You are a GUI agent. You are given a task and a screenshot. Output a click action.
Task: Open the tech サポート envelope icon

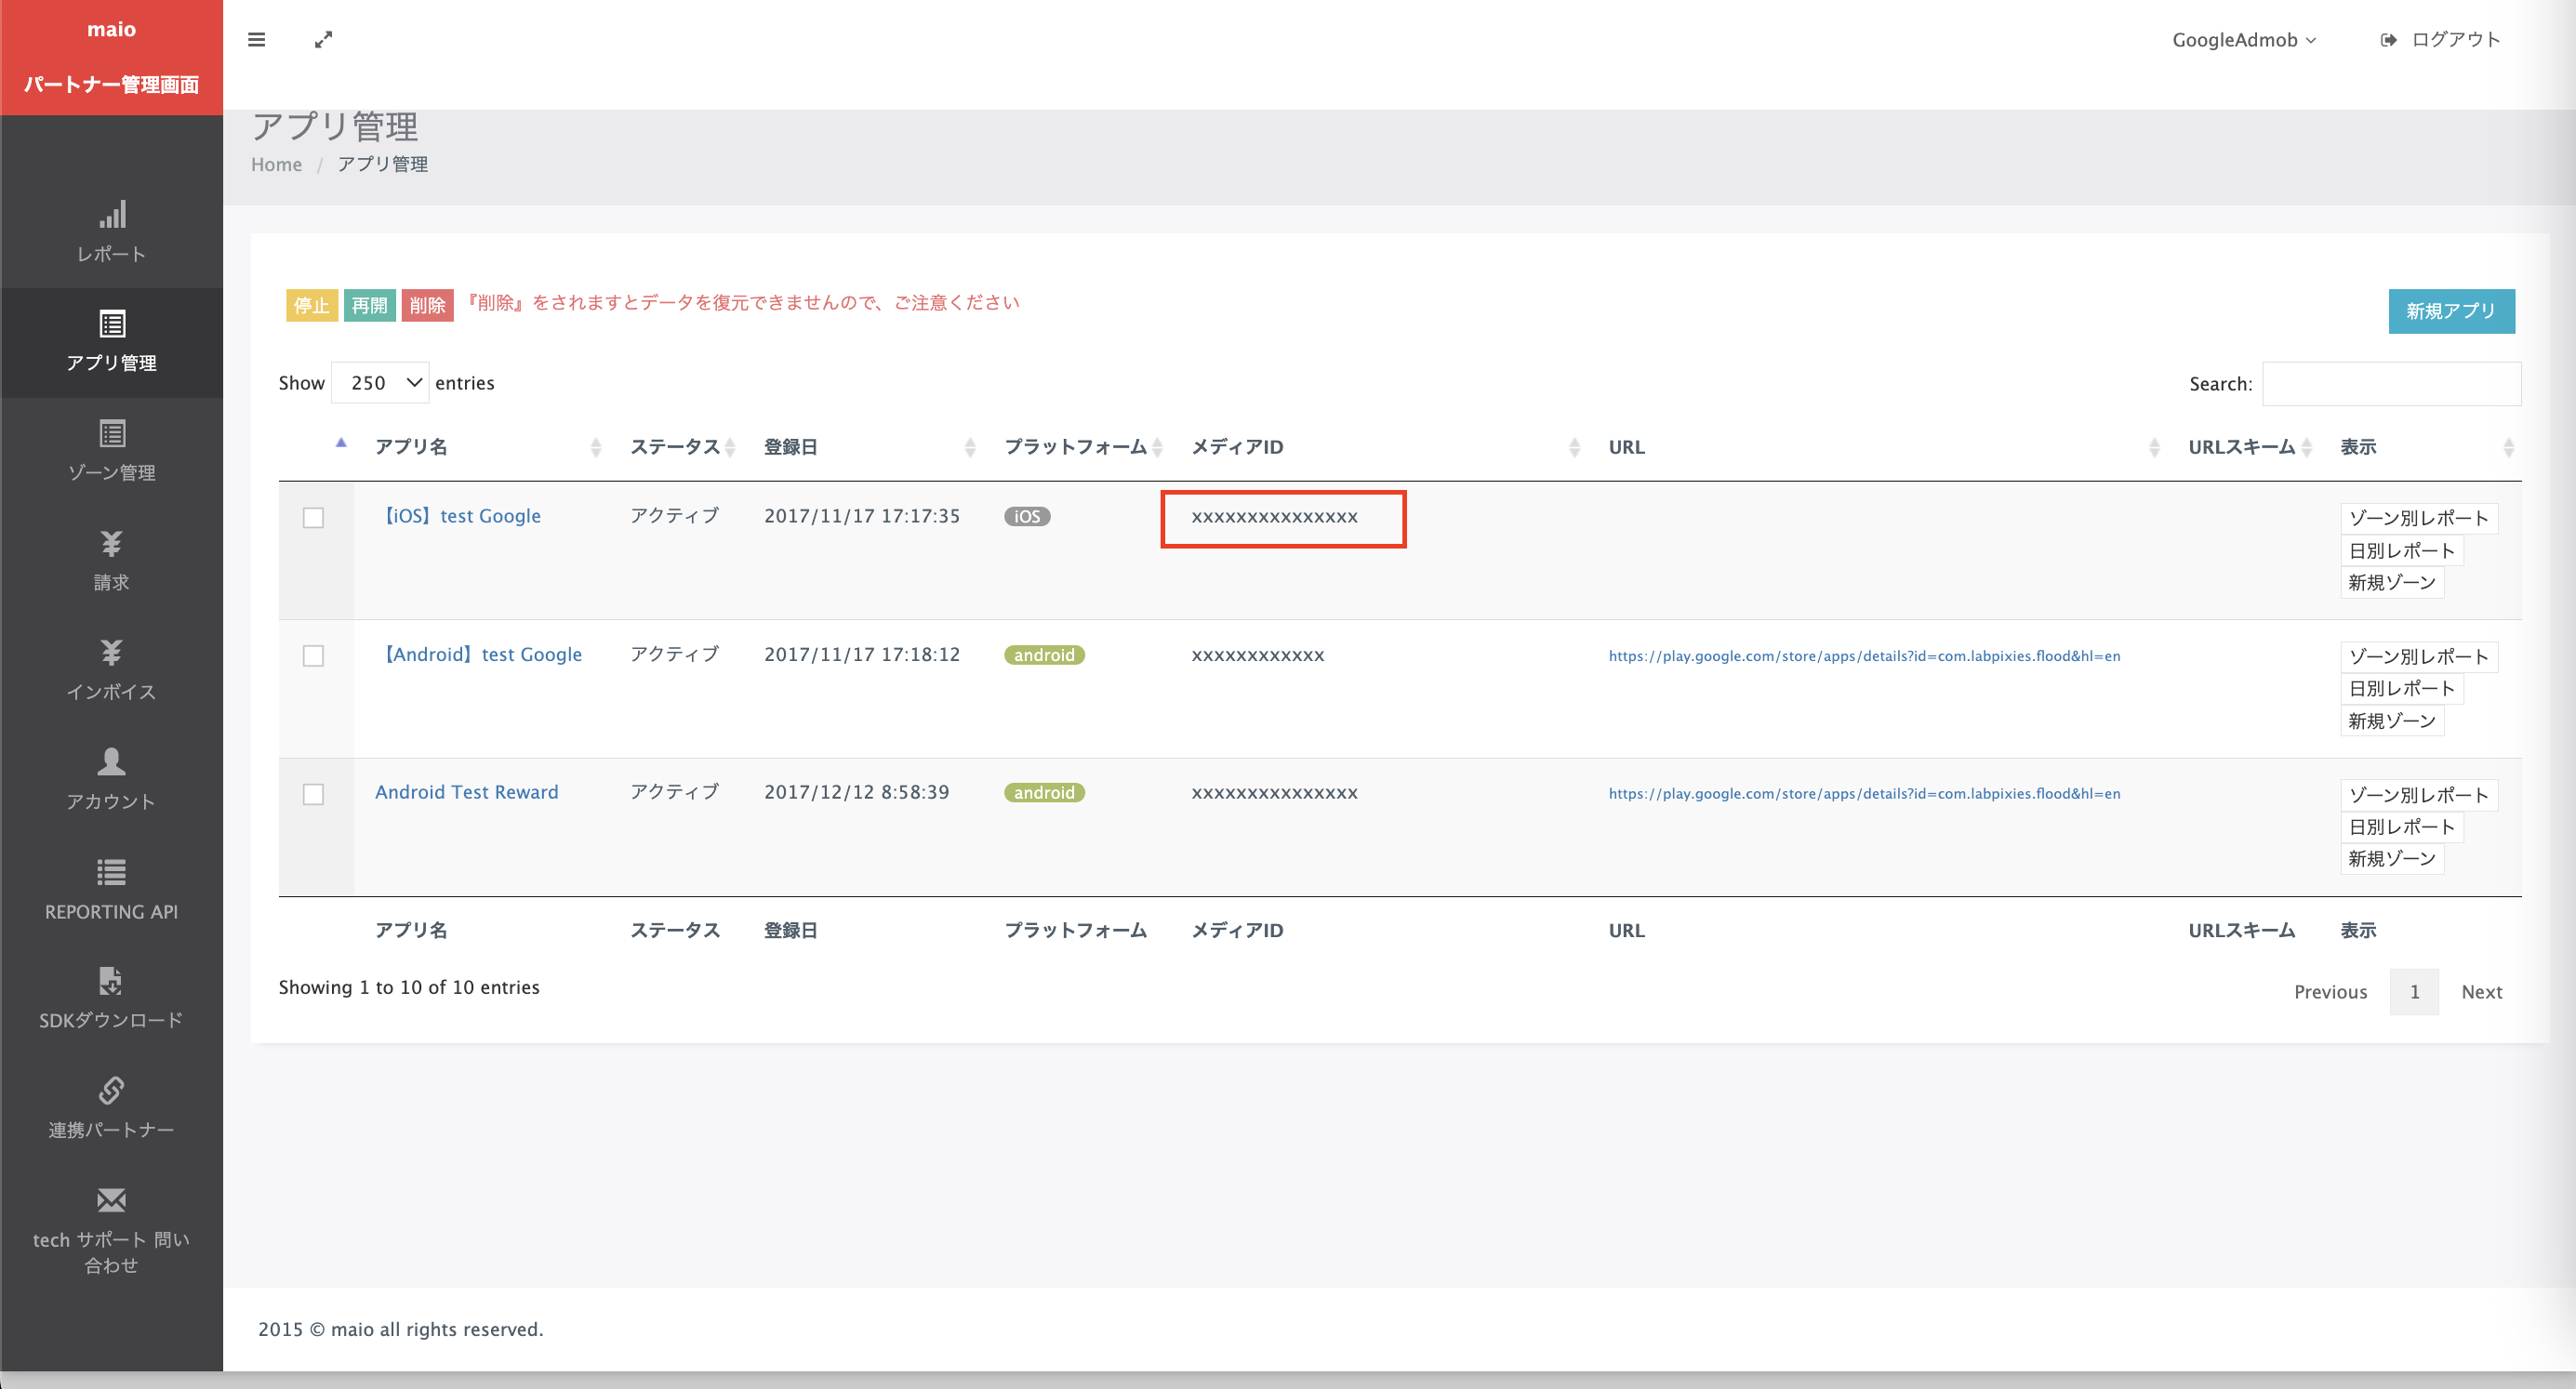[112, 1200]
